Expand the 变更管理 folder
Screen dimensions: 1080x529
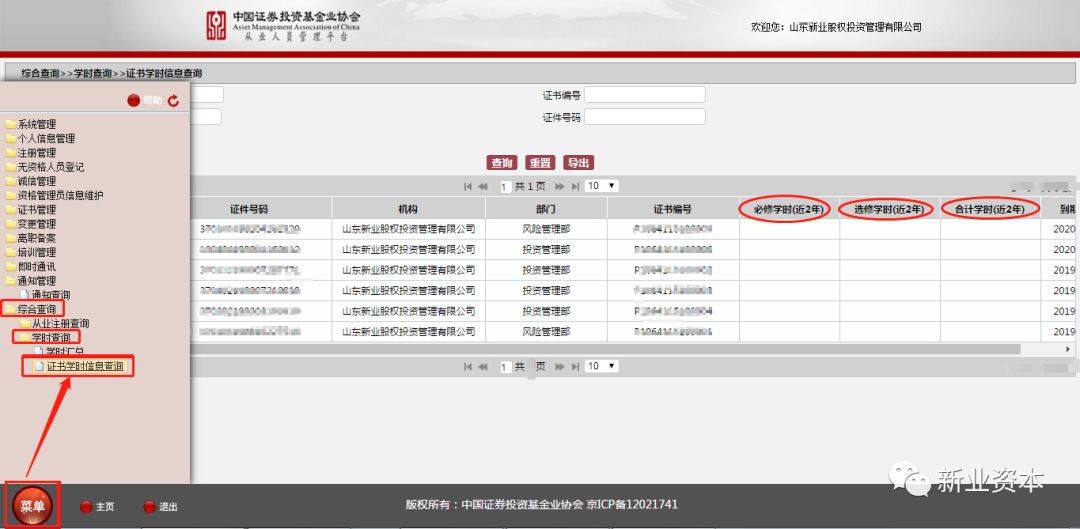pyautogui.click(x=37, y=224)
